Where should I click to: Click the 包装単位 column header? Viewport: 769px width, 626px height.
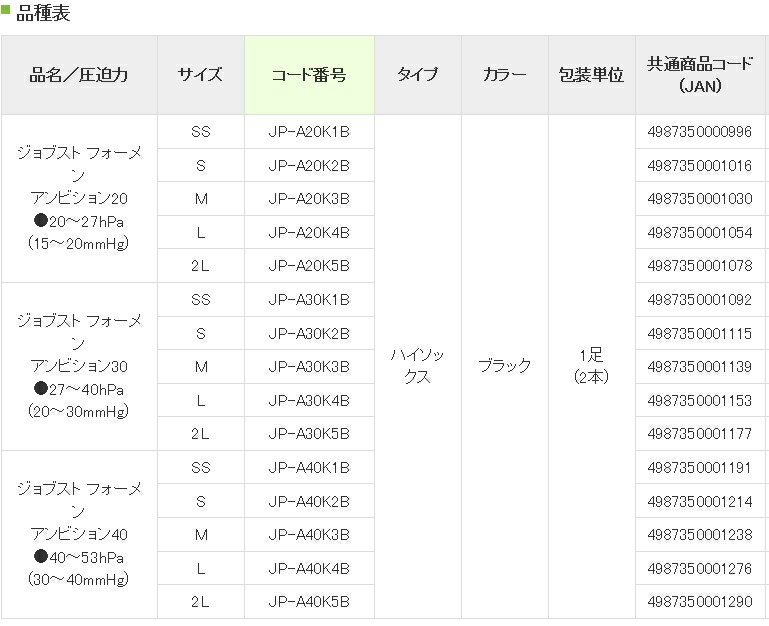pos(591,75)
